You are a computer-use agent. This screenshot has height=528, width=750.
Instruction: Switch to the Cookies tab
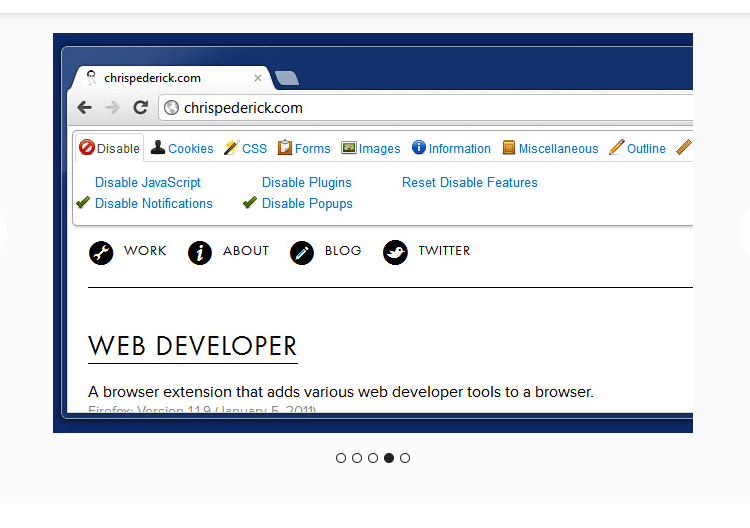pyautogui.click(x=182, y=148)
